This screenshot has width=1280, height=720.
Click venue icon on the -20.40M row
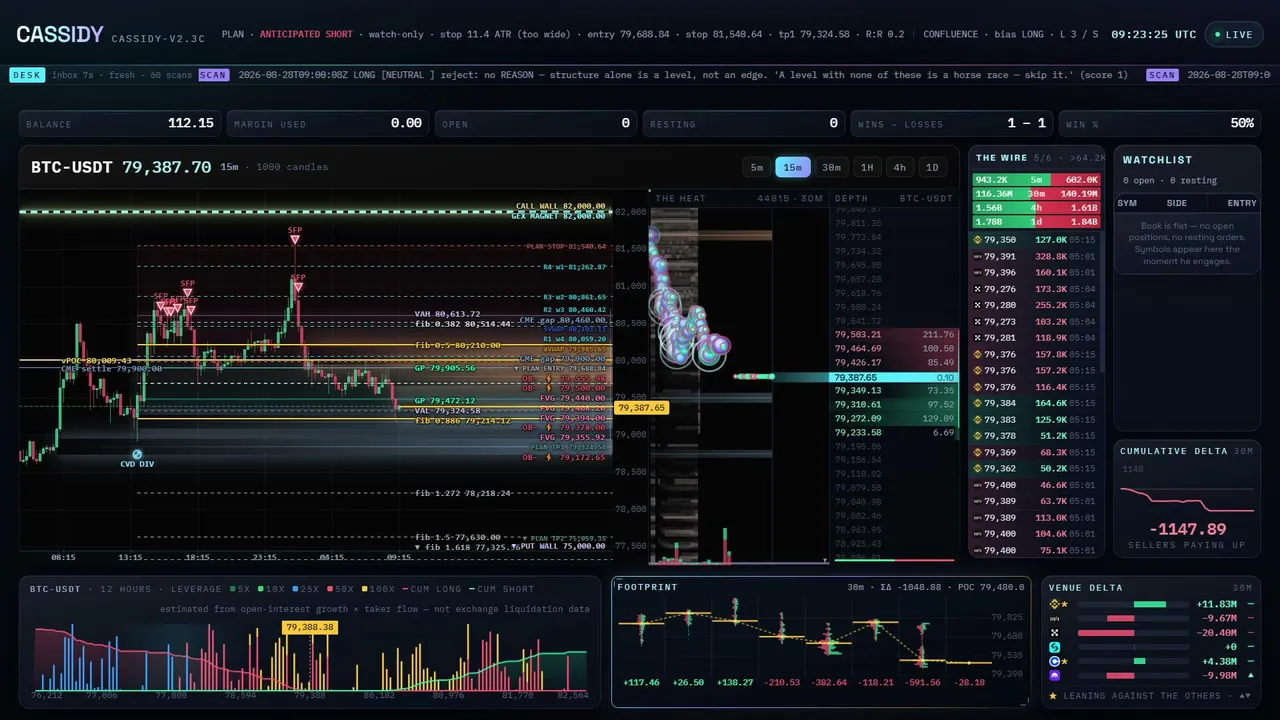1054,633
